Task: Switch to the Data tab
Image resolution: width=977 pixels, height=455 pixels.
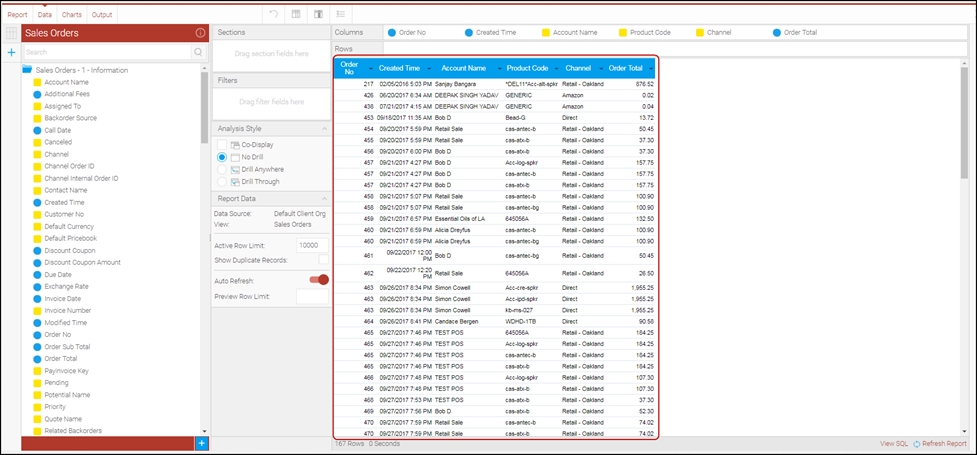Action: [x=44, y=14]
